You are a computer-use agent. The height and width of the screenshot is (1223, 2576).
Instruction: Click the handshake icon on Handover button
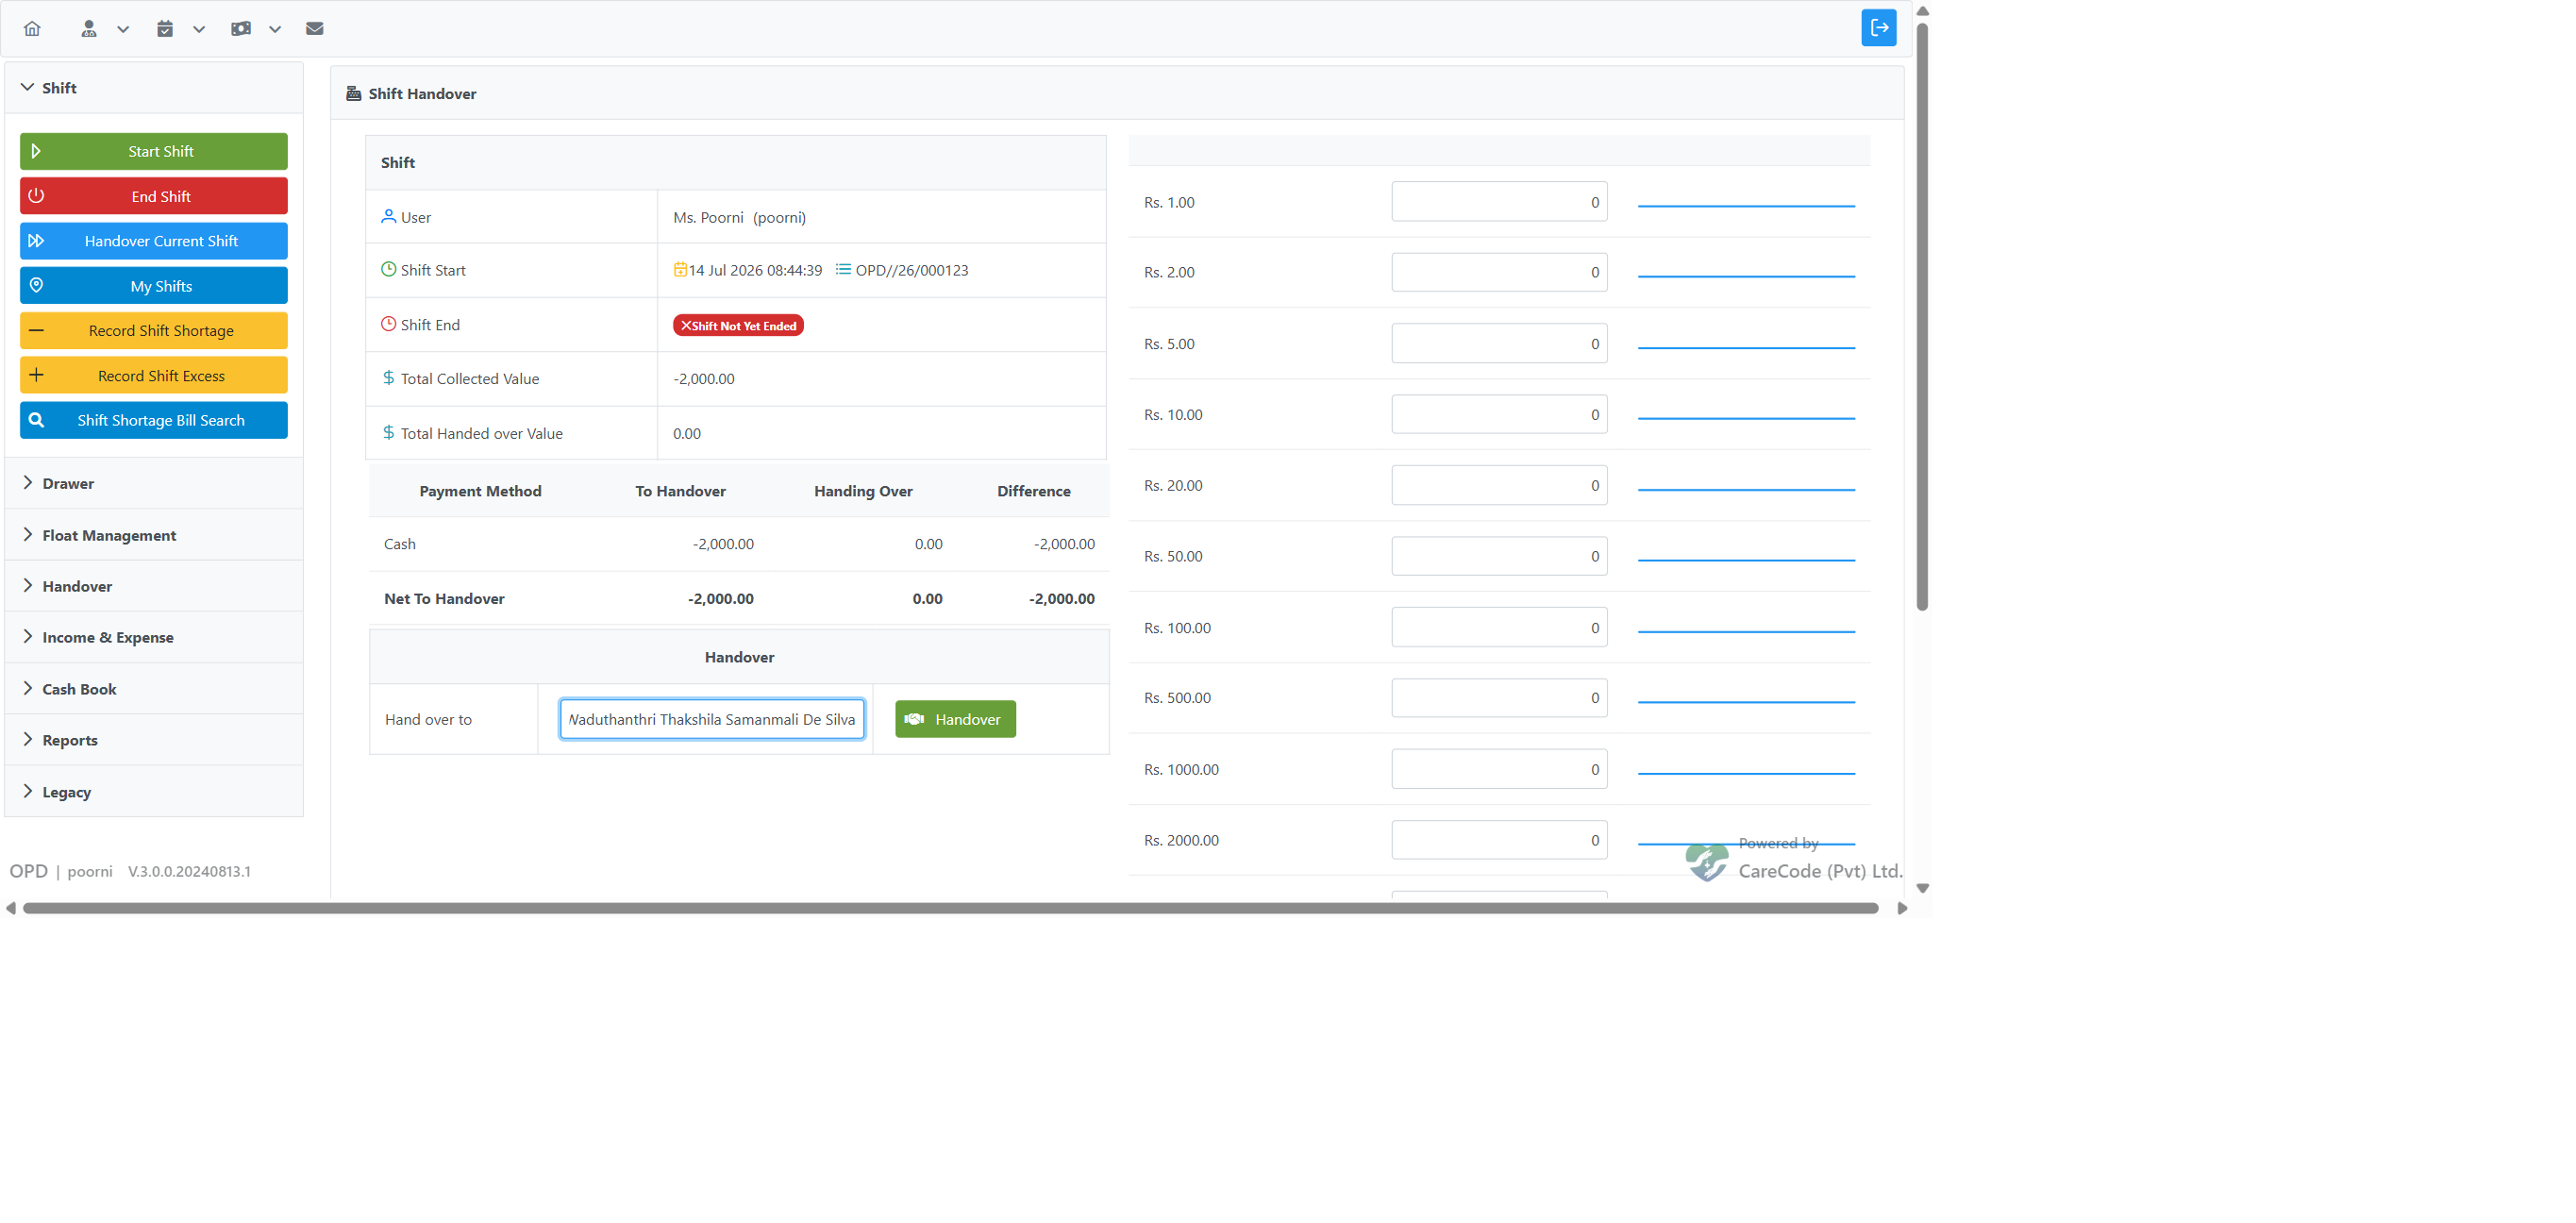coord(914,720)
